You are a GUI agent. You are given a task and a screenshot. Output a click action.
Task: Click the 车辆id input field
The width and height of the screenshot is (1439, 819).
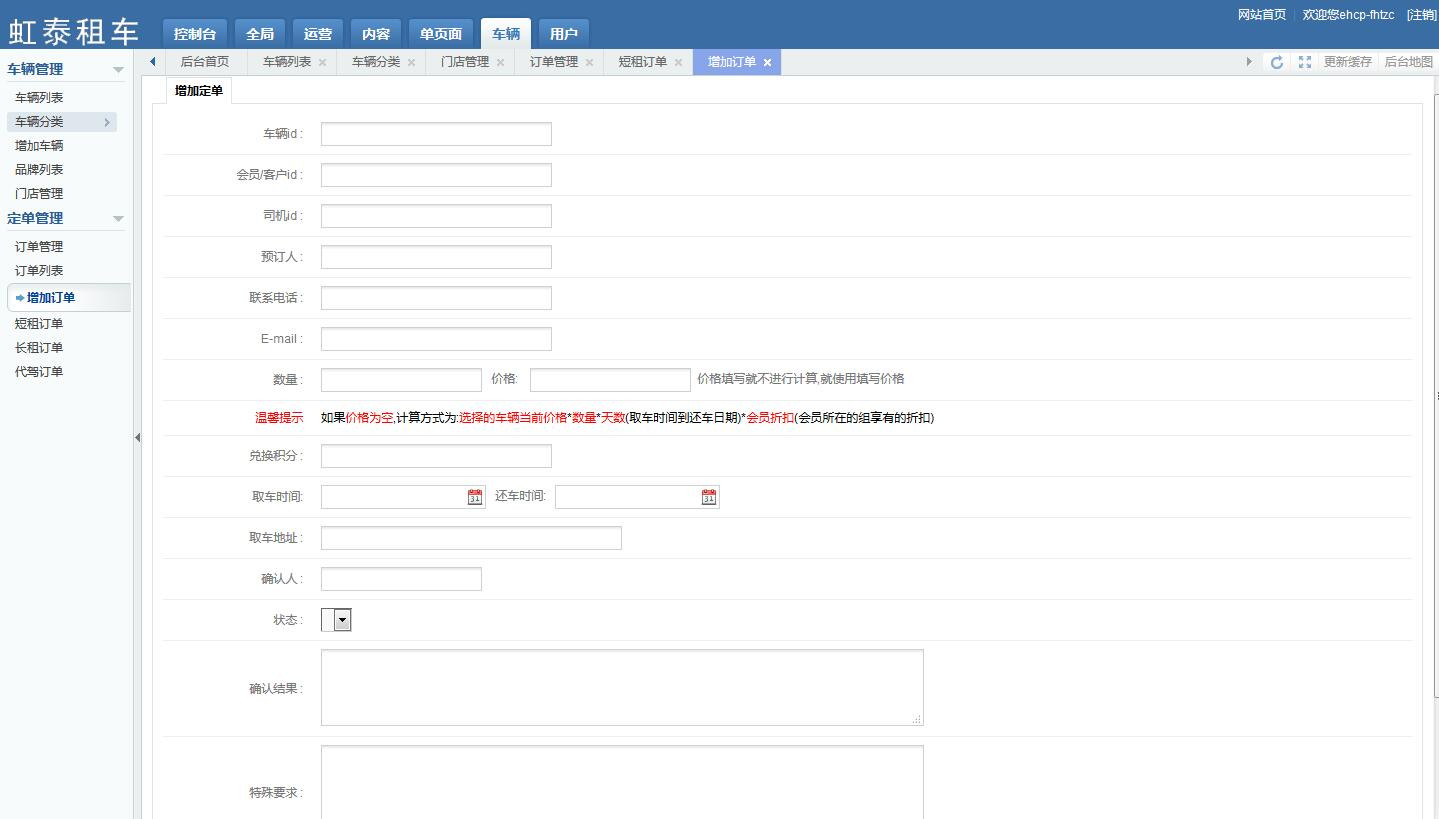click(436, 134)
